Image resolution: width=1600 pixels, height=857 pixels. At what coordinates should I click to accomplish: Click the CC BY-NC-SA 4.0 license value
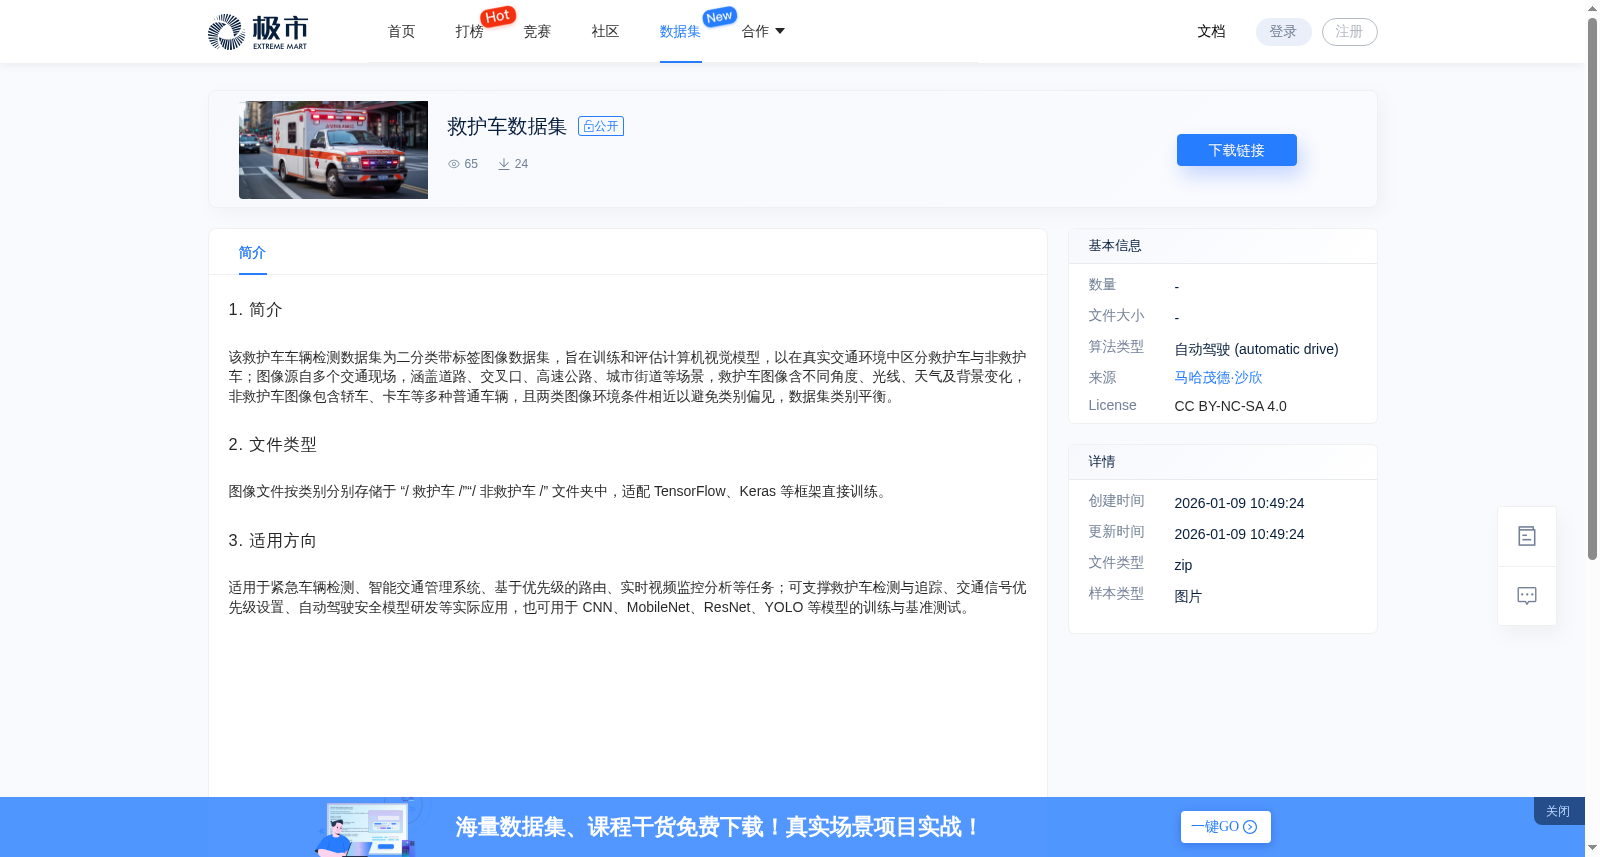click(x=1230, y=406)
